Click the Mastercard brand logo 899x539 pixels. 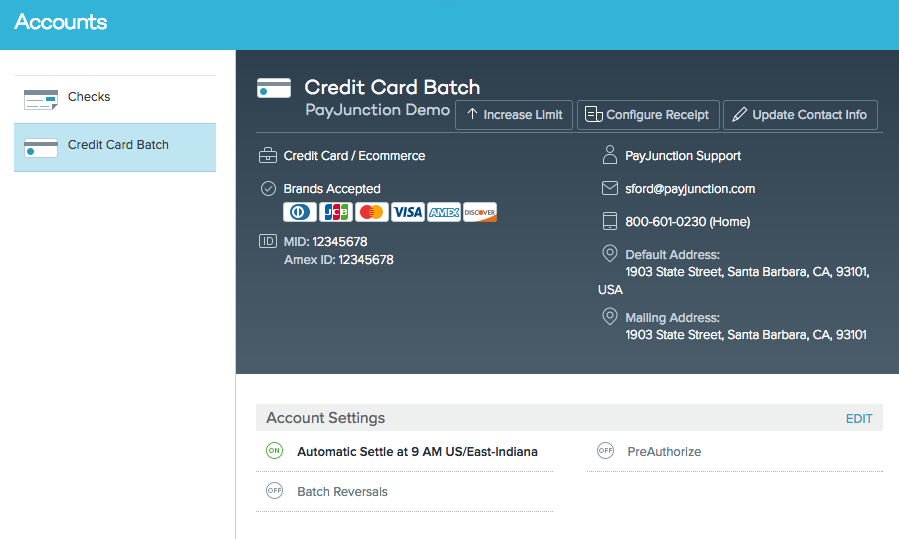tap(372, 212)
